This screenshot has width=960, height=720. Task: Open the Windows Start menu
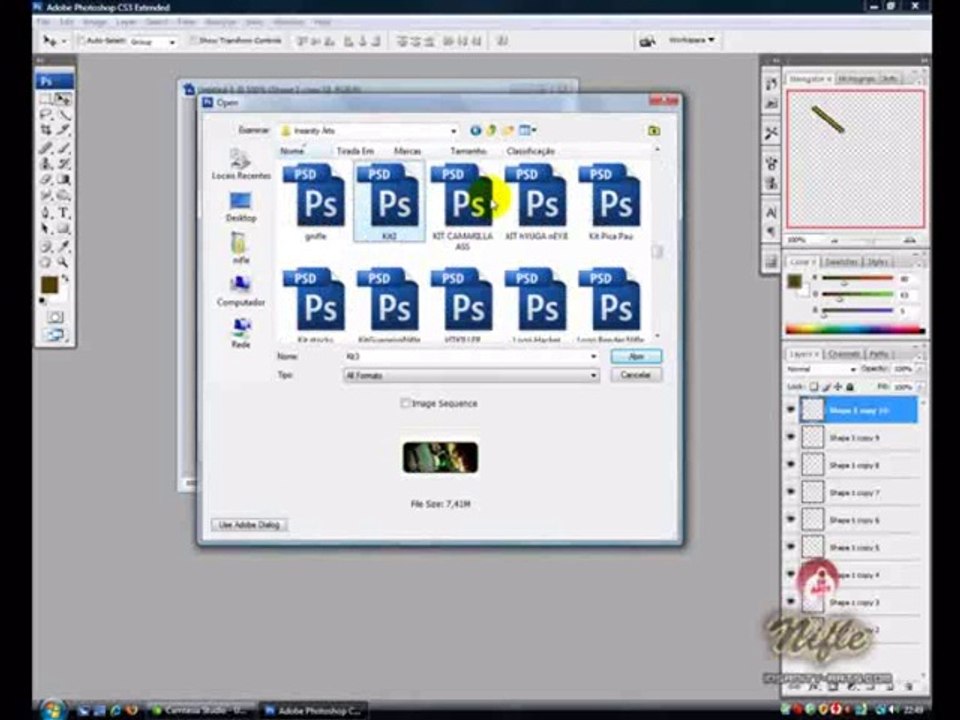pyautogui.click(x=53, y=709)
